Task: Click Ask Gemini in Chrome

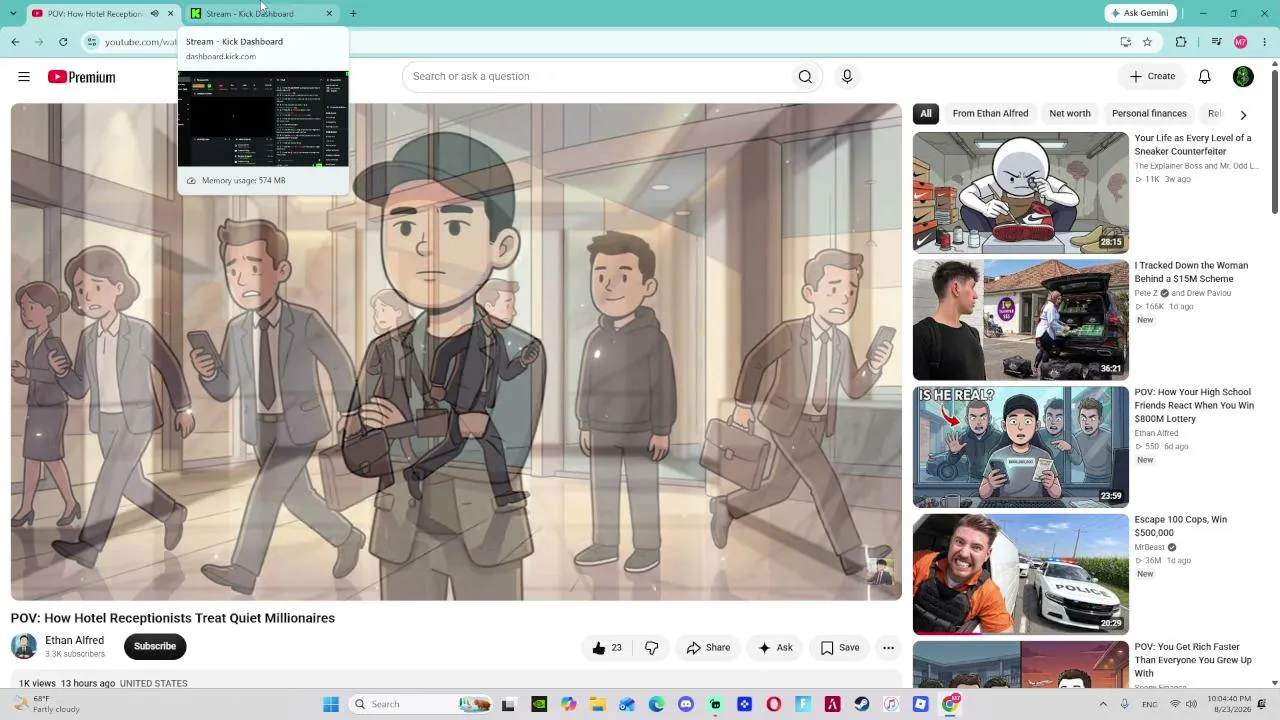Action: click(x=1140, y=13)
